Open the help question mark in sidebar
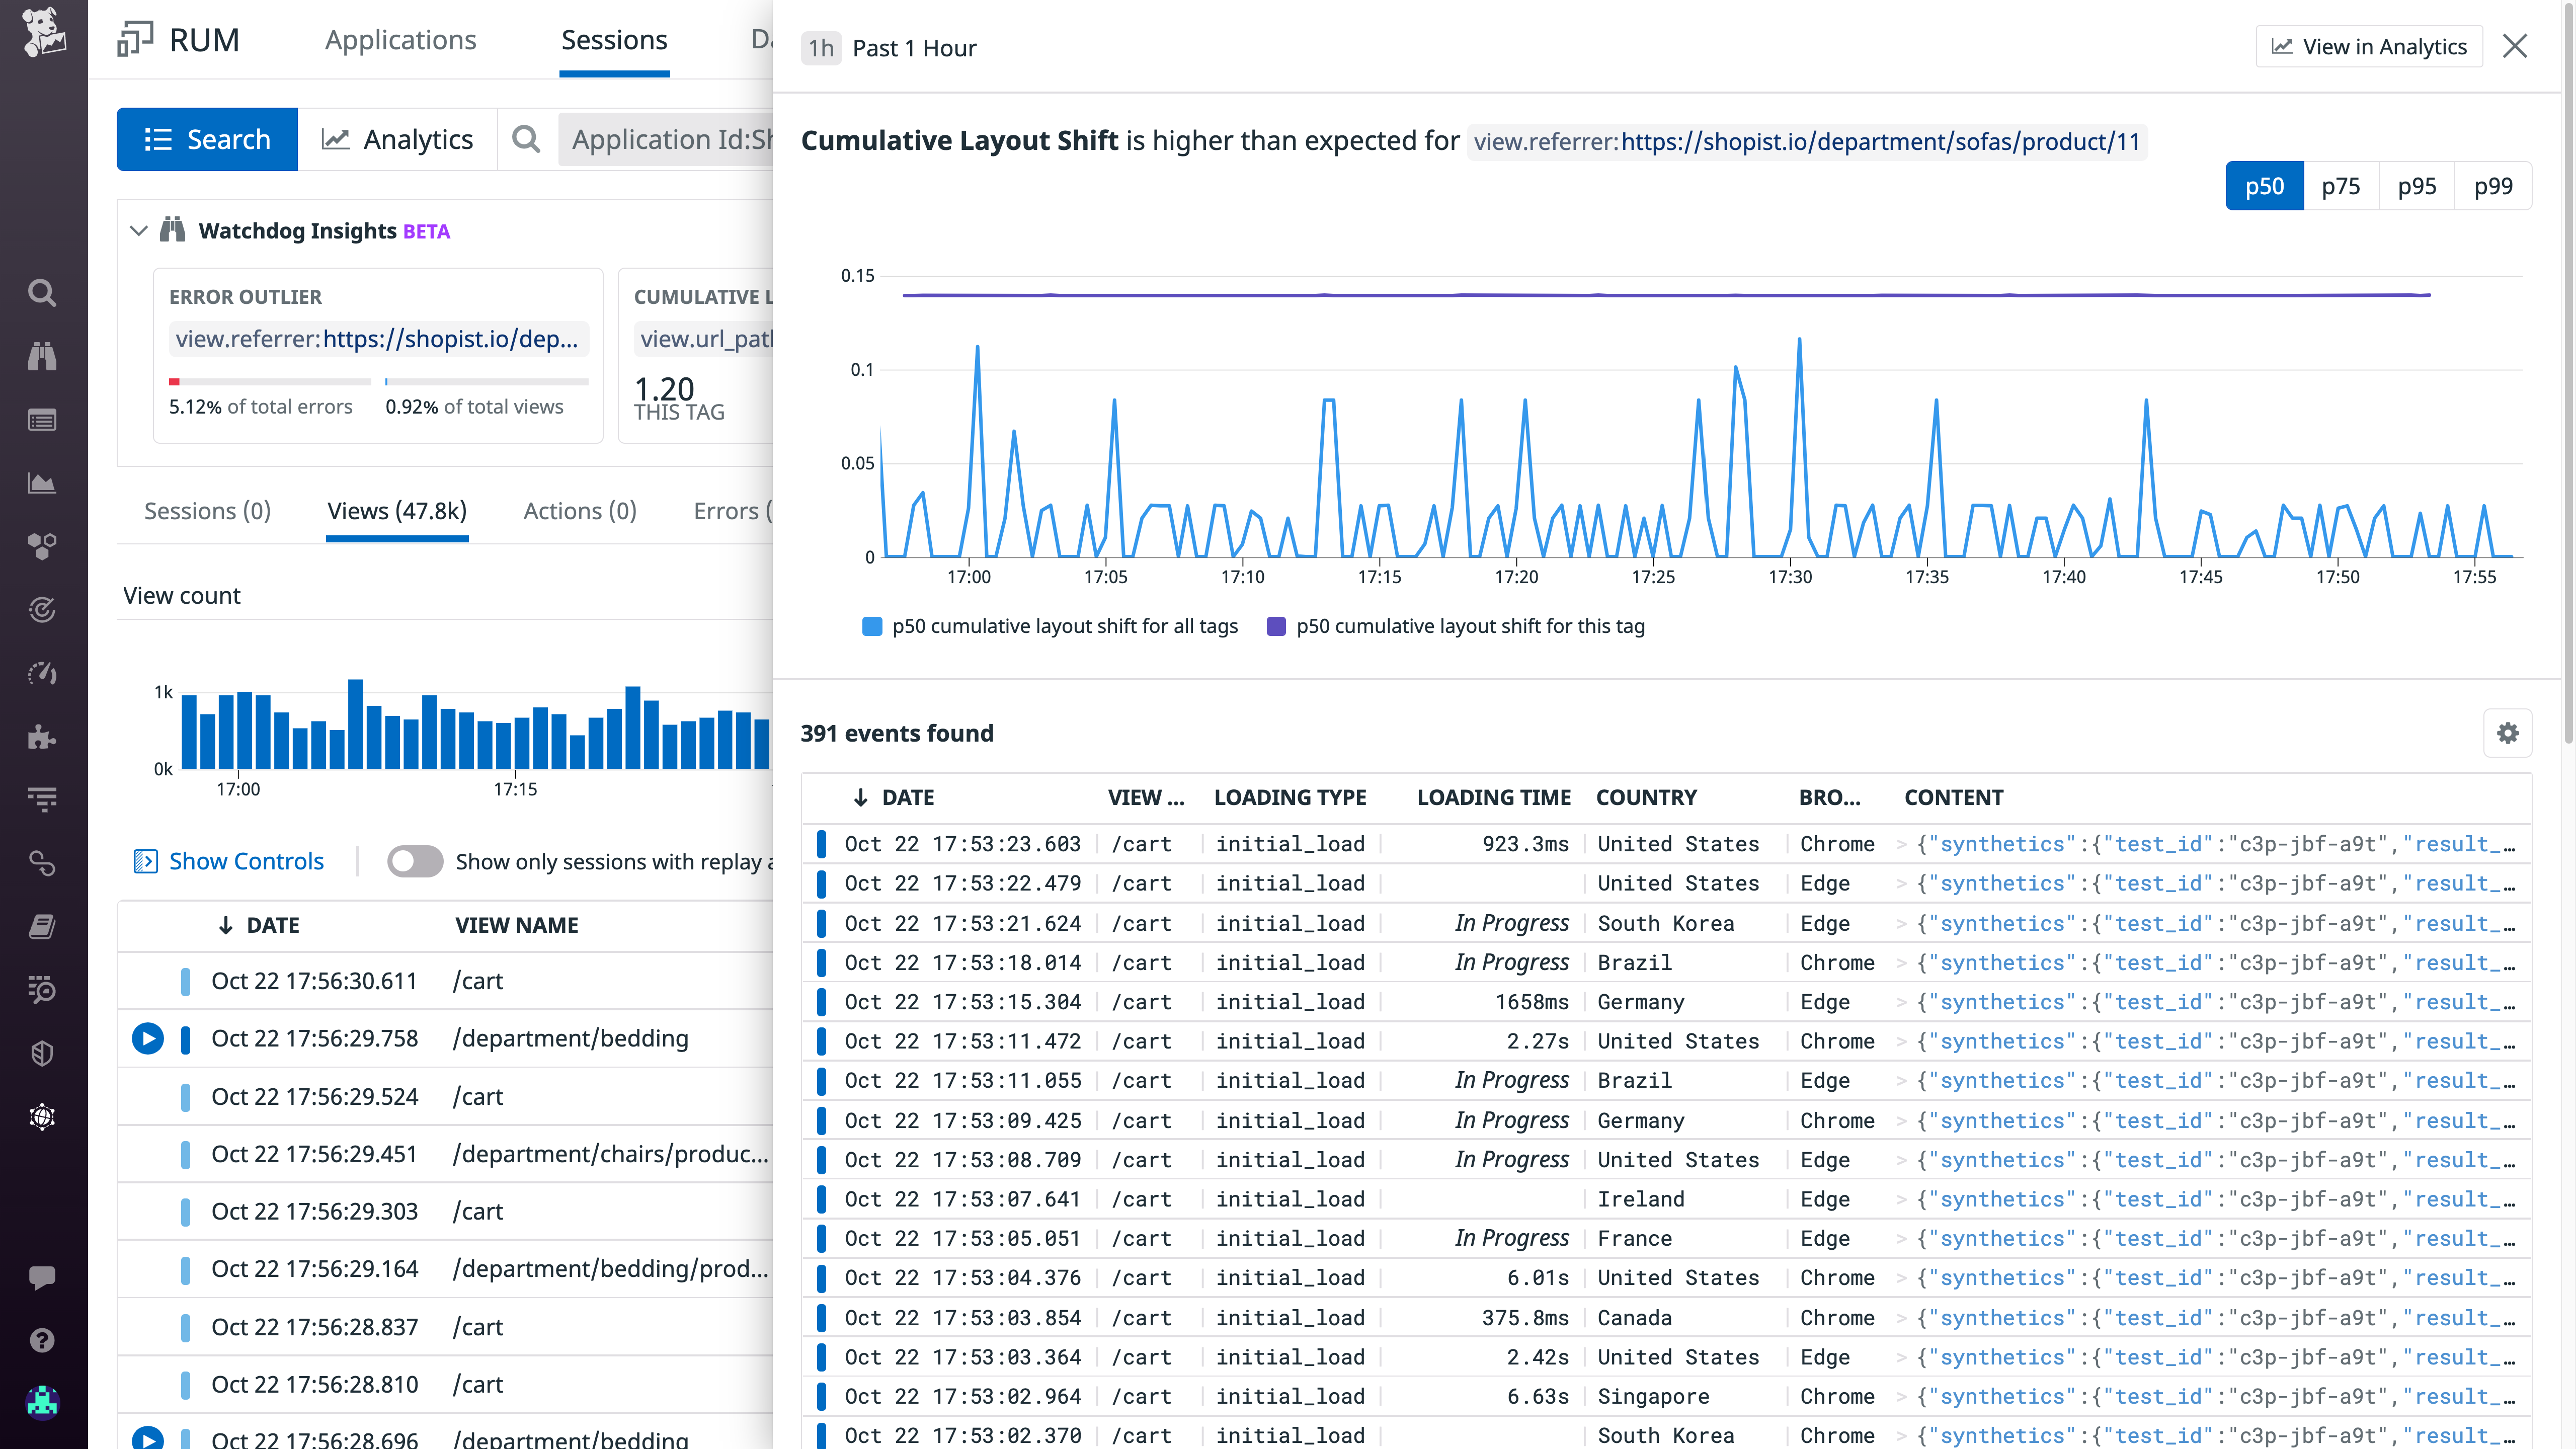 tap(42, 1340)
